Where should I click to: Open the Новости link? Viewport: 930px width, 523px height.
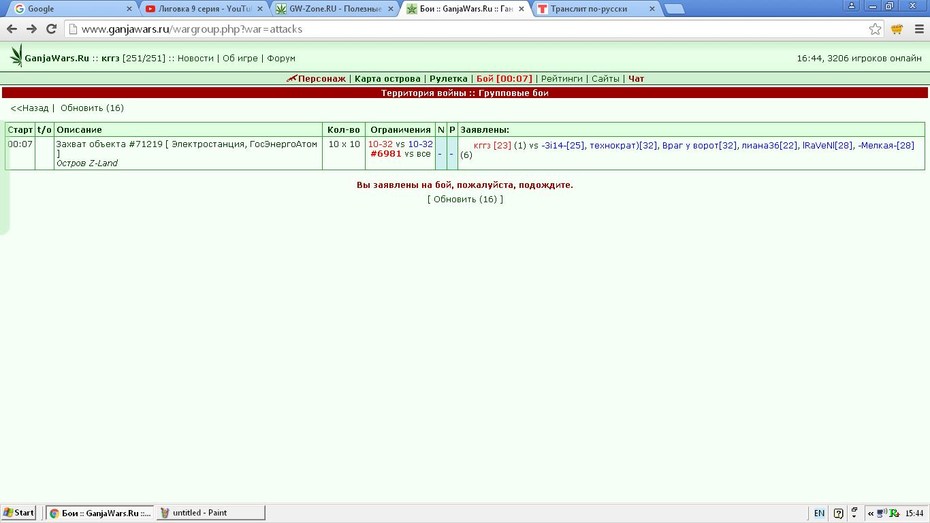(195, 58)
